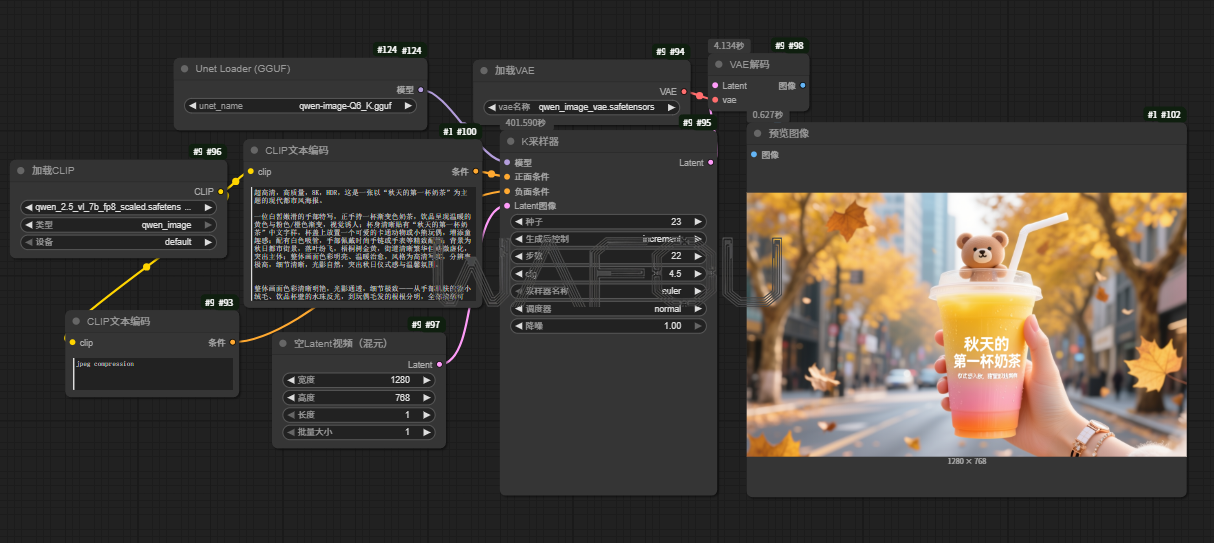Click the VAE output socket on 加载VAE

684,91
